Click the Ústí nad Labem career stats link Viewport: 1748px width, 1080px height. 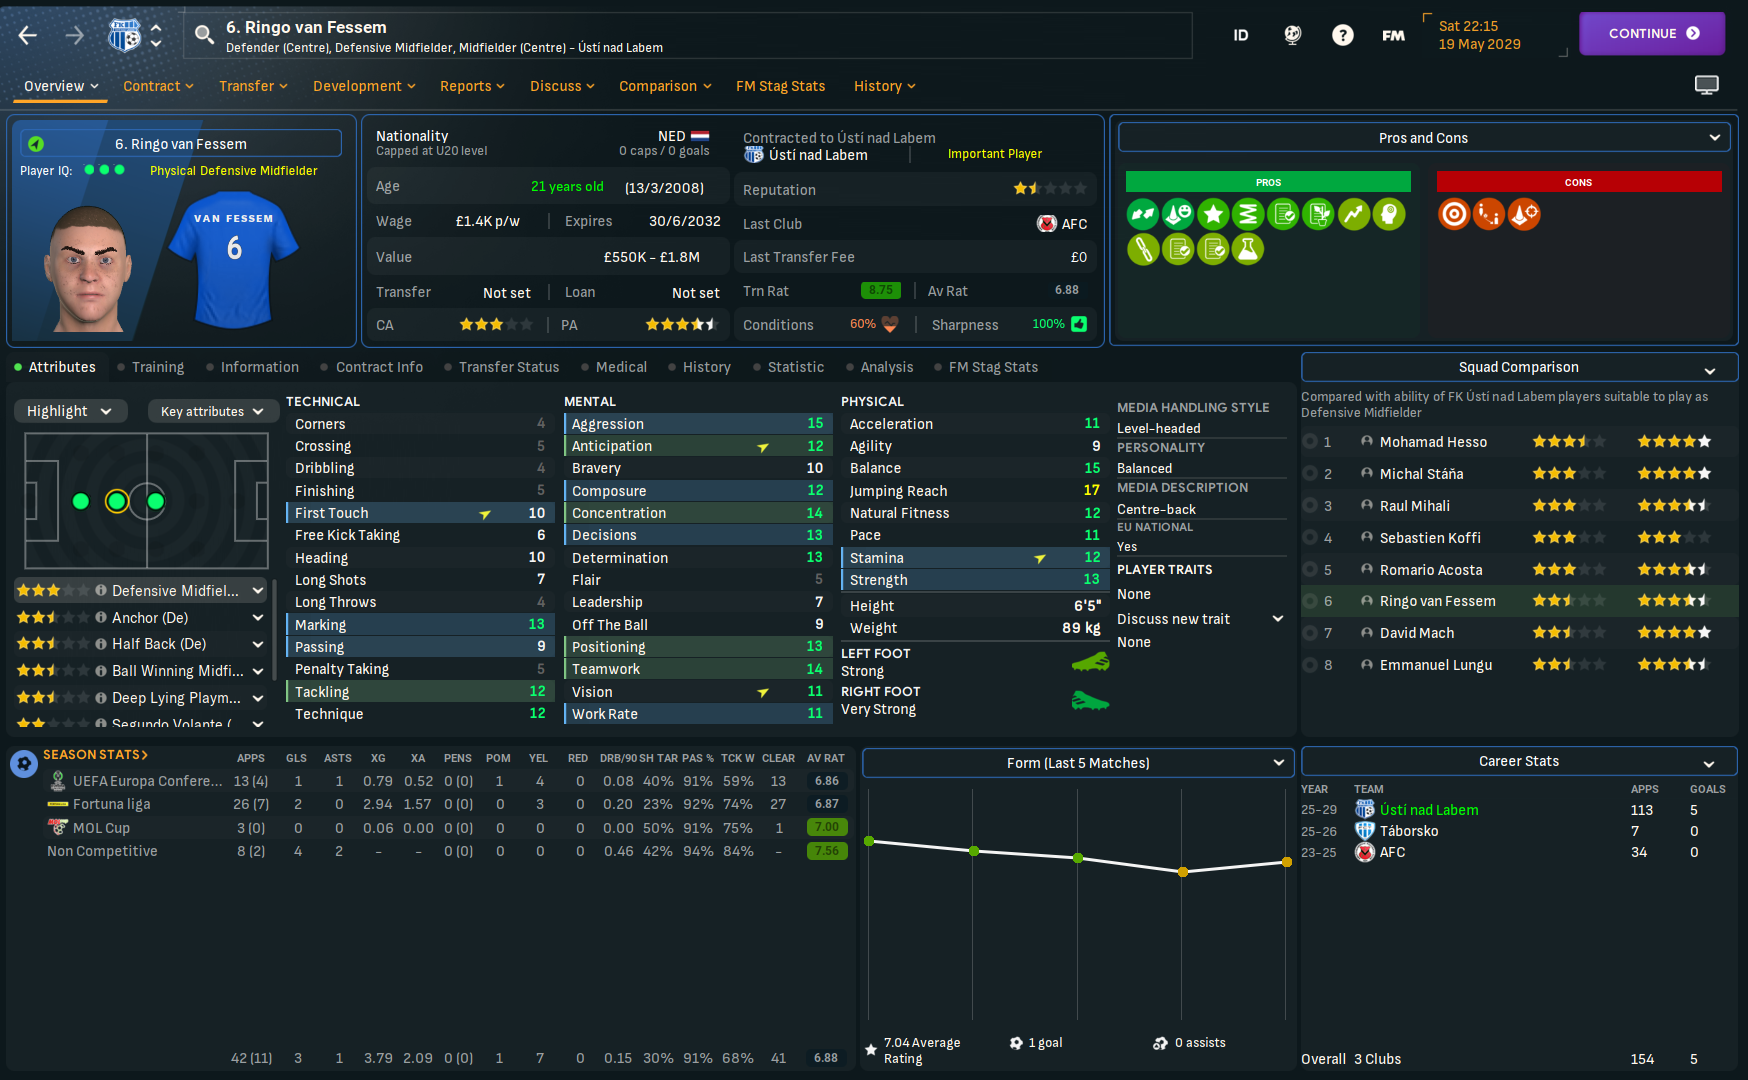[1429, 810]
